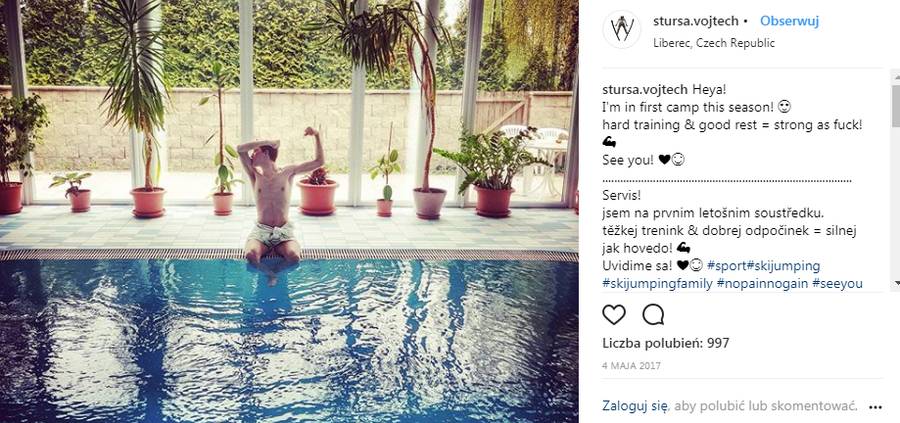The image size is (900, 423).
Task: Click the Liczba polubień: 997 likes count
Action: (x=666, y=343)
